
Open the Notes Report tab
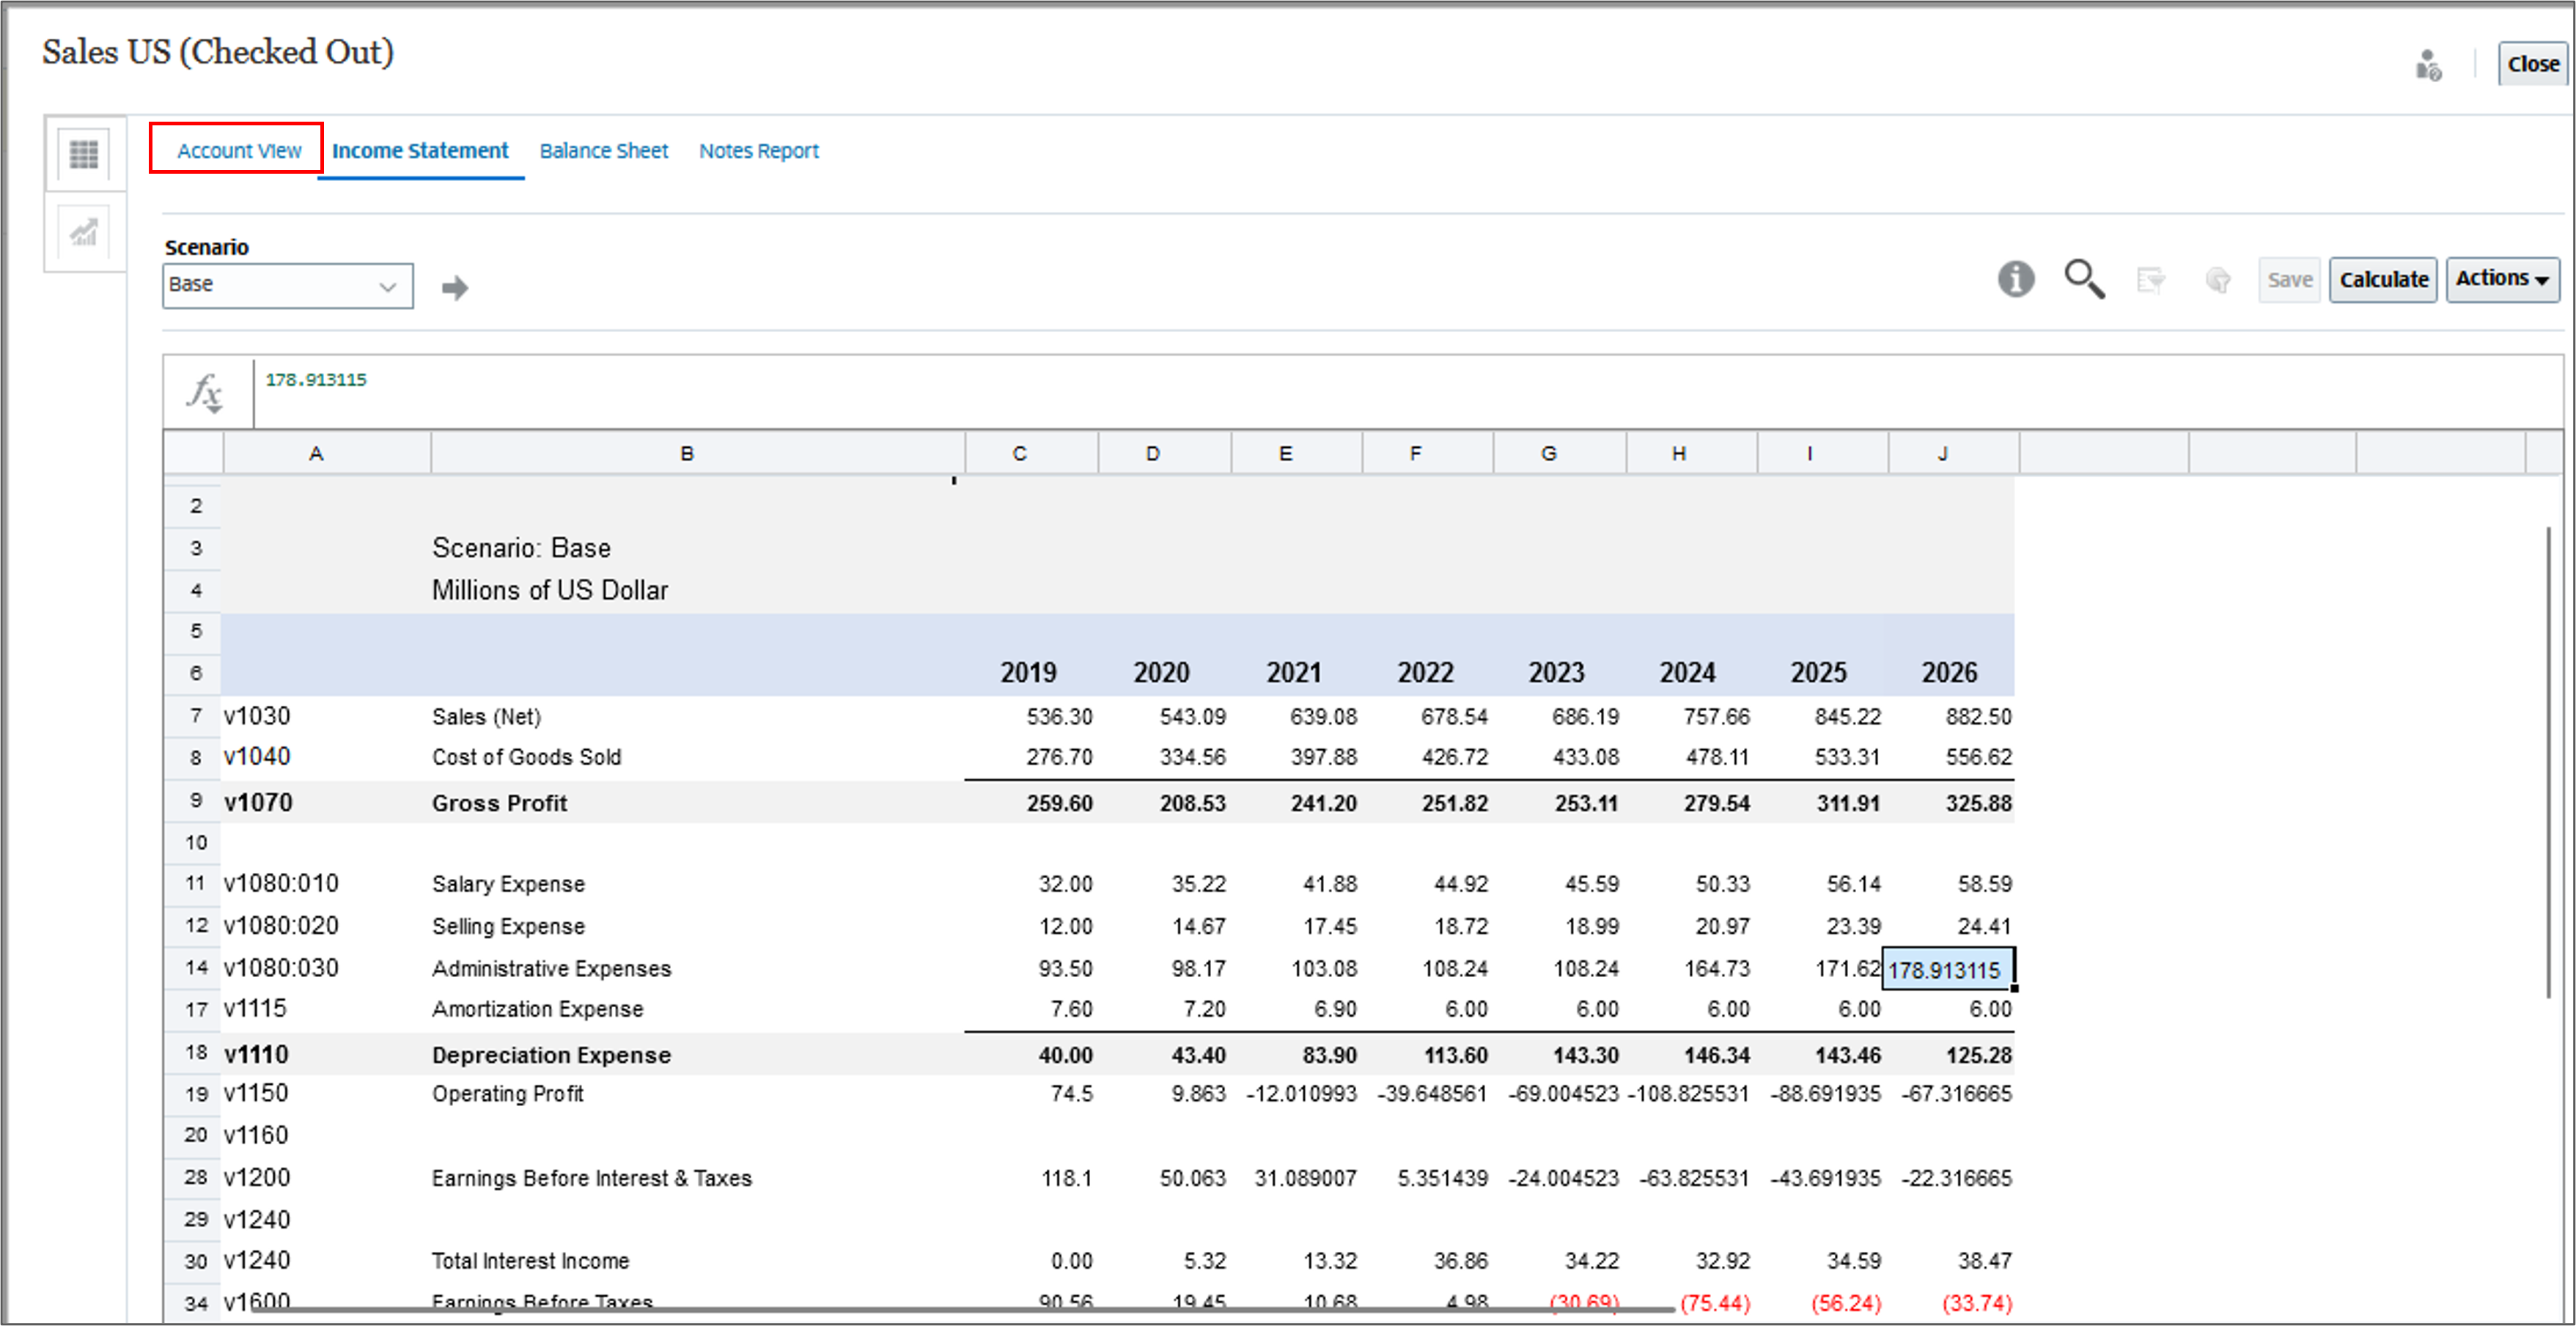[x=759, y=150]
